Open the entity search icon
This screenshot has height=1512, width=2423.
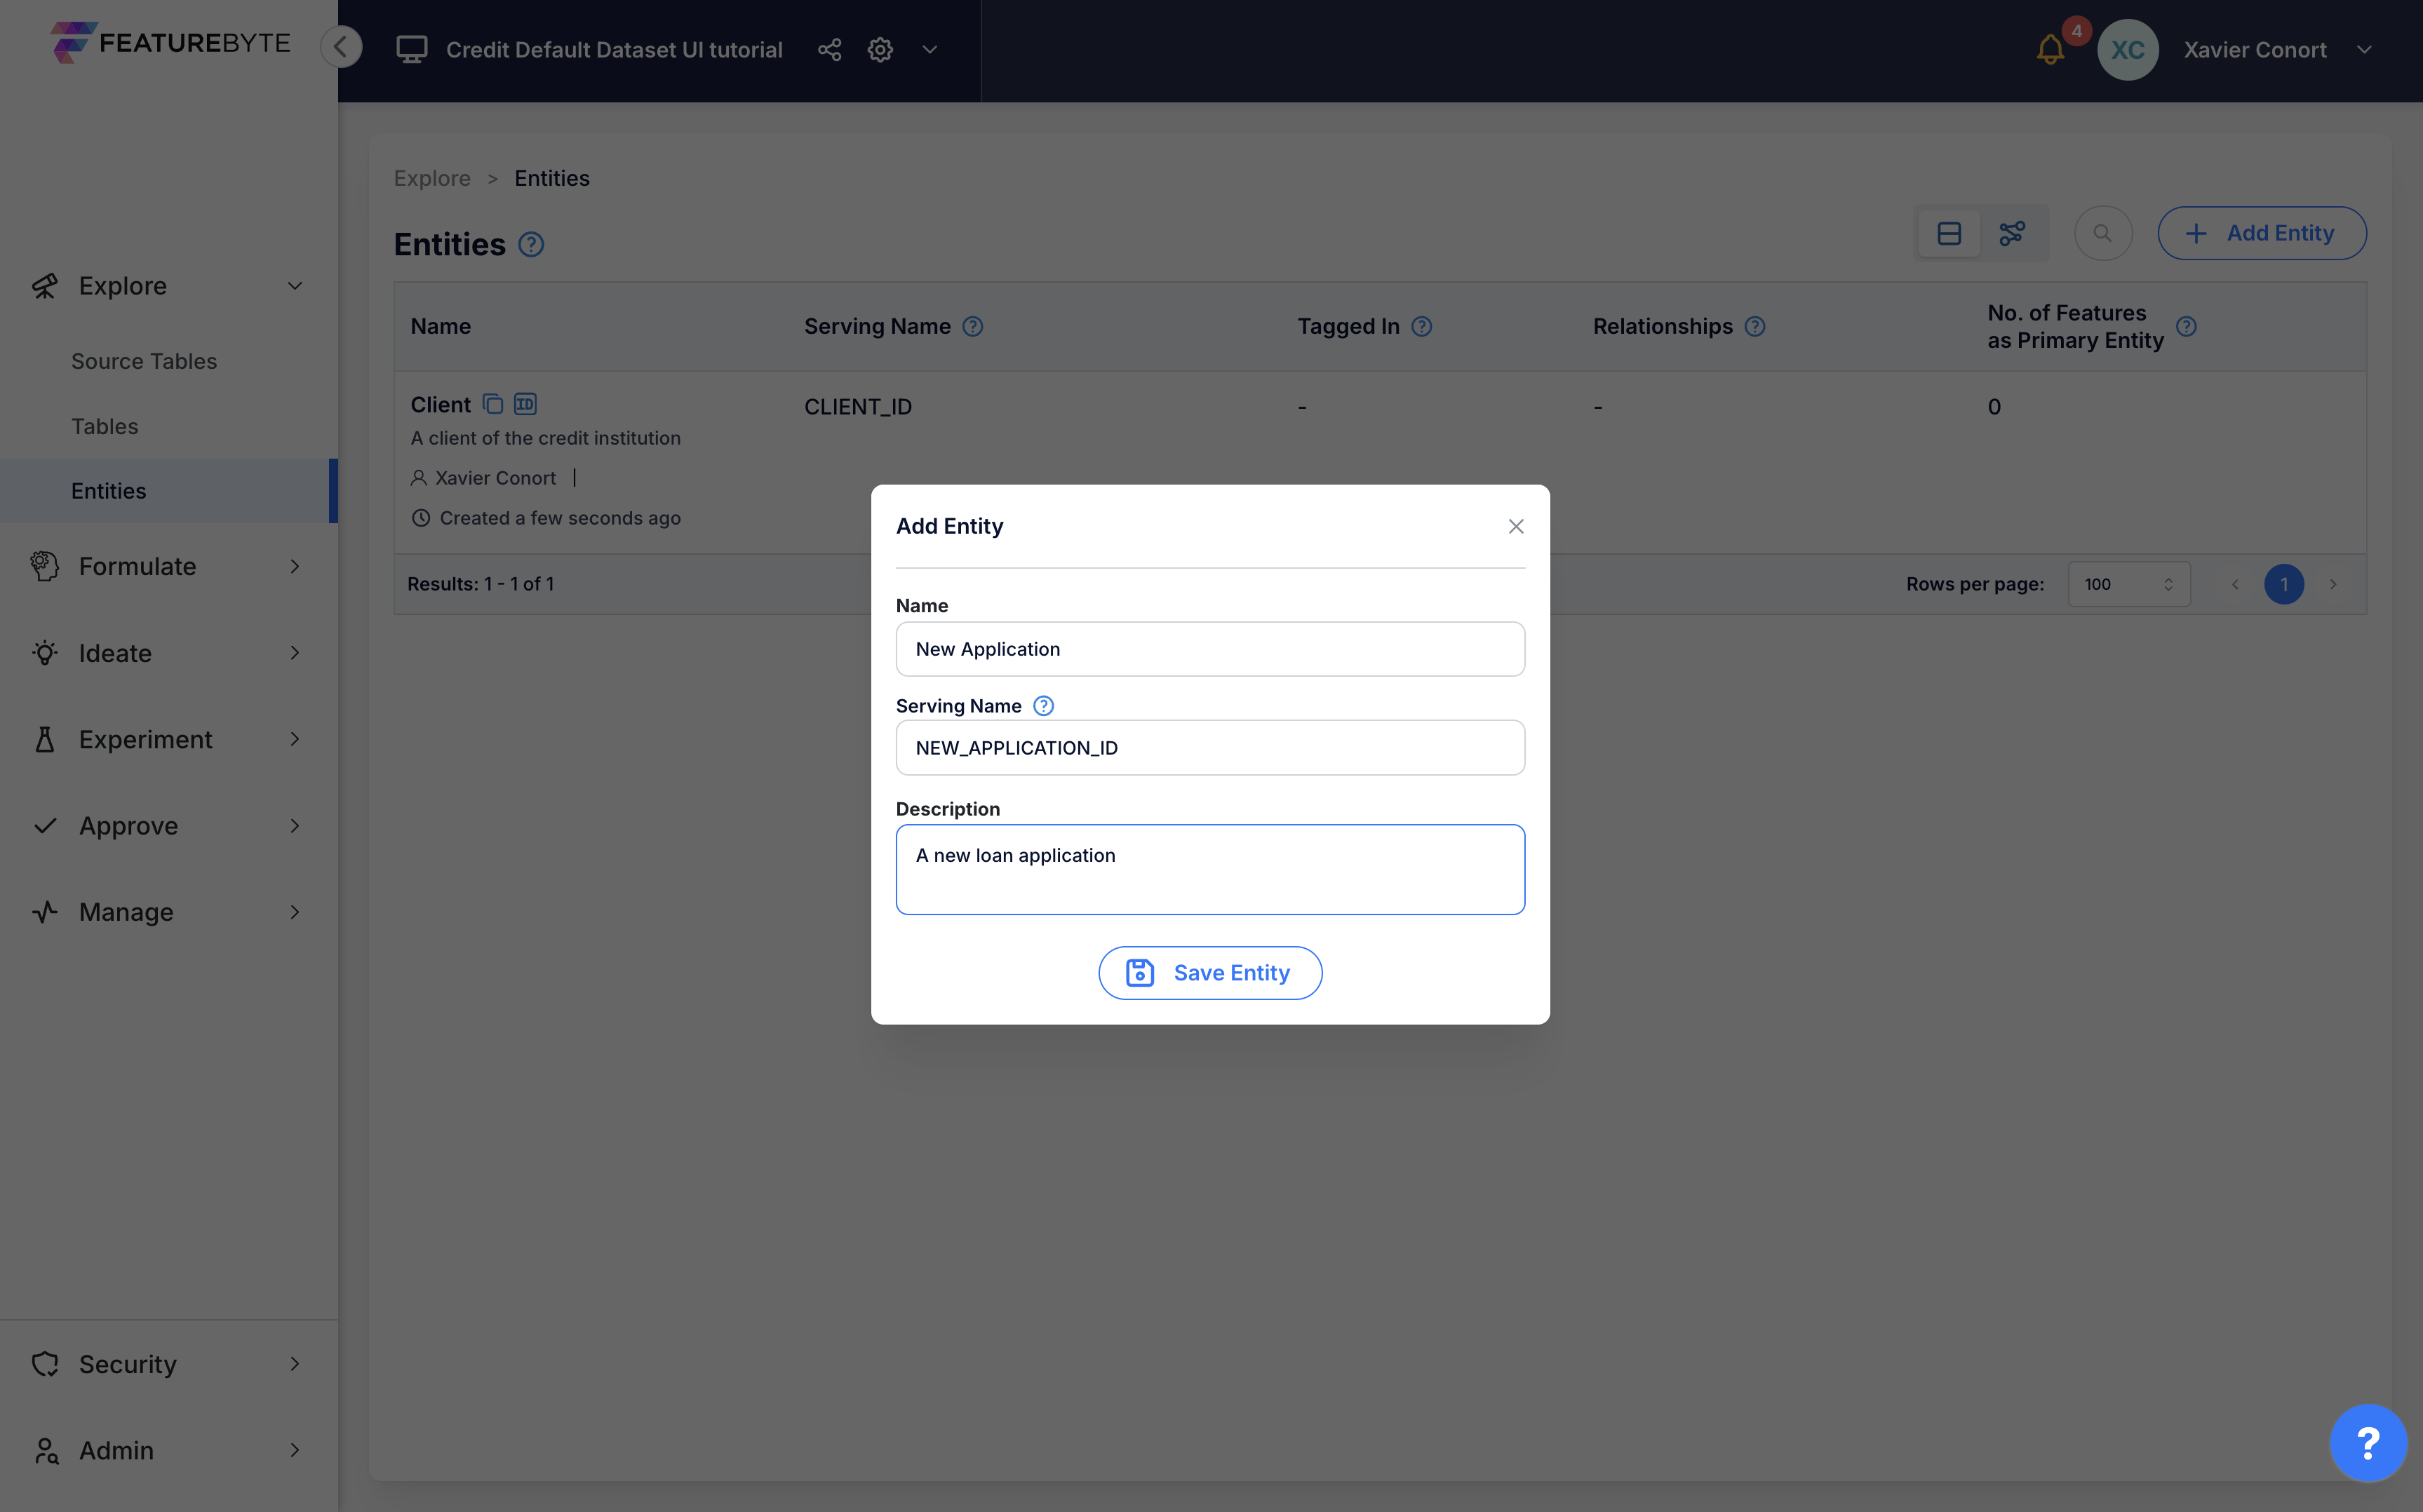pyautogui.click(x=2103, y=233)
